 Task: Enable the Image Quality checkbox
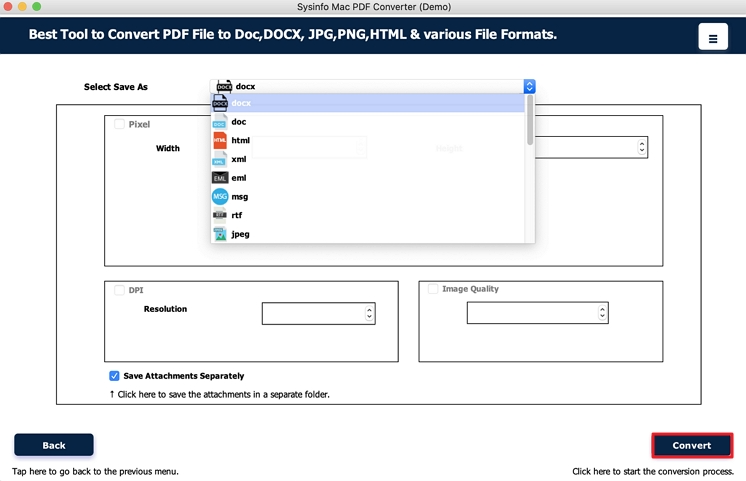[433, 289]
